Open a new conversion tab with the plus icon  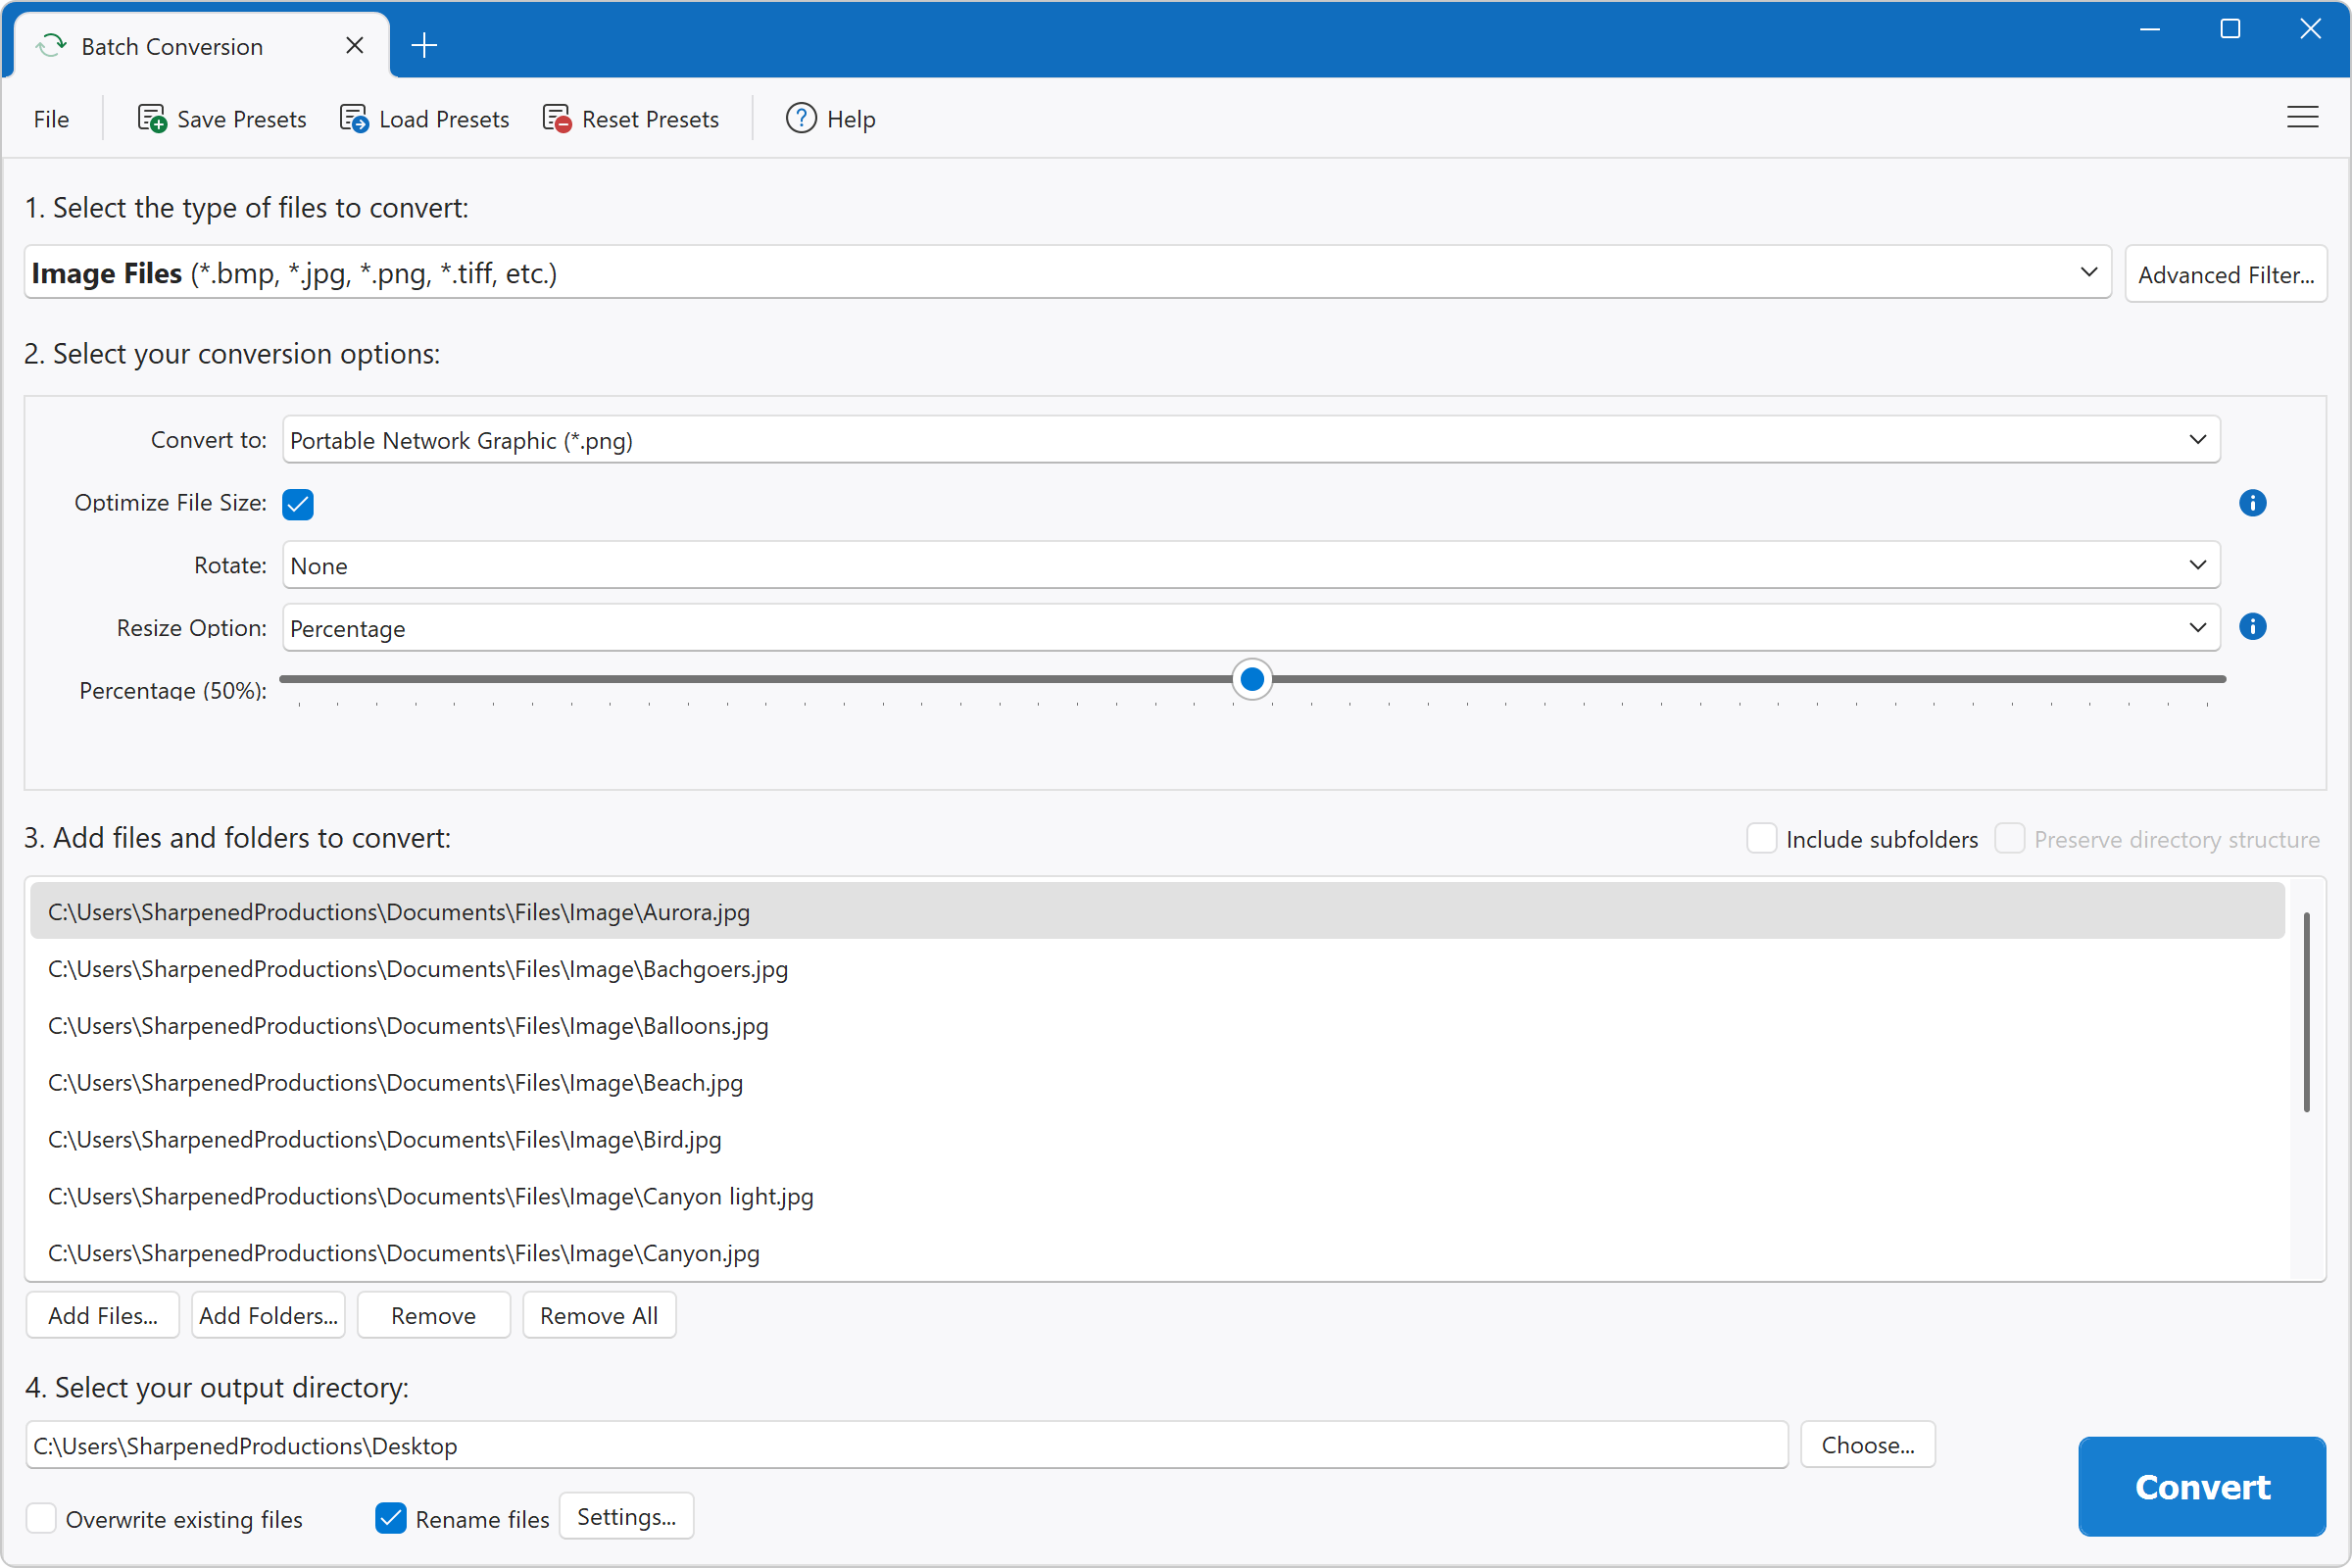click(424, 44)
